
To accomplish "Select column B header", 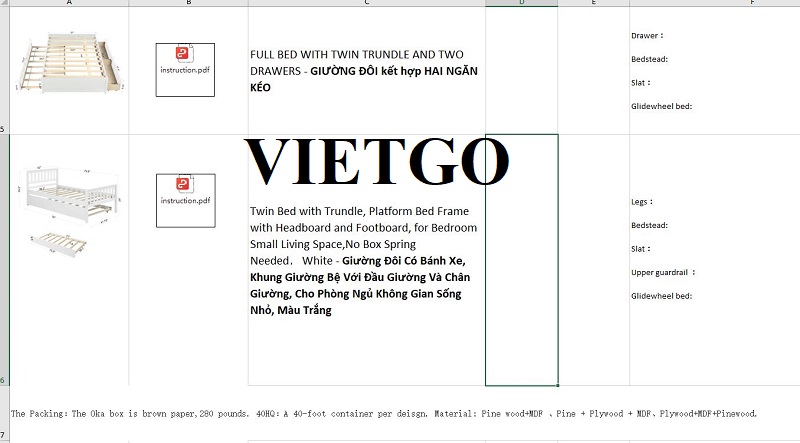I will click(x=188, y=3).
